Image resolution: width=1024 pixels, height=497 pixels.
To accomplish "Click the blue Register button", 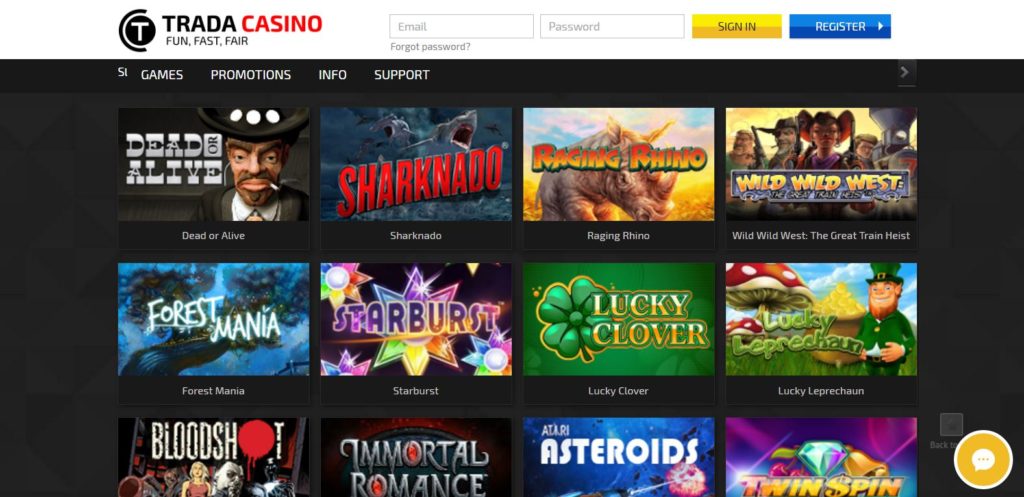I will 840,26.
